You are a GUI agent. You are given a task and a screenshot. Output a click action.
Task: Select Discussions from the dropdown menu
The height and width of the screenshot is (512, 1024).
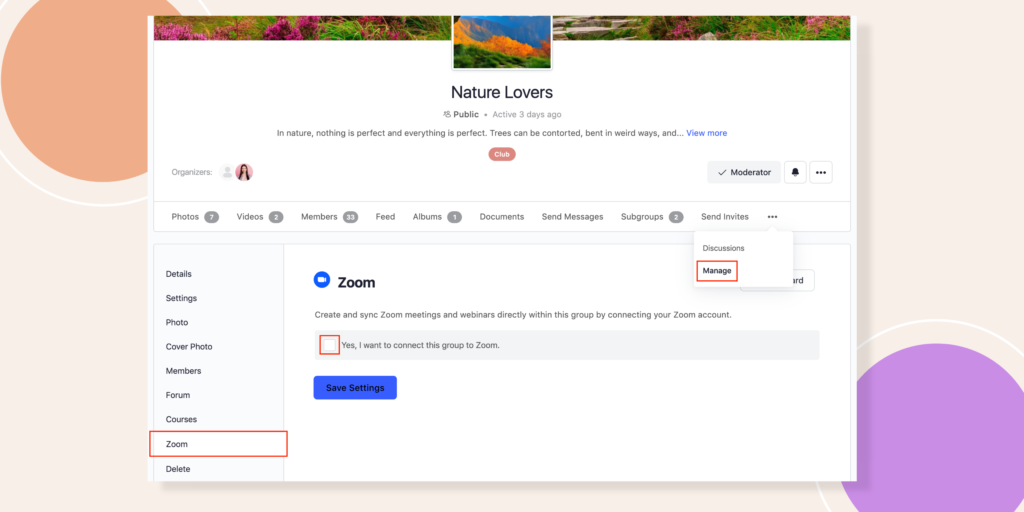pyautogui.click(x=723, y=248)
